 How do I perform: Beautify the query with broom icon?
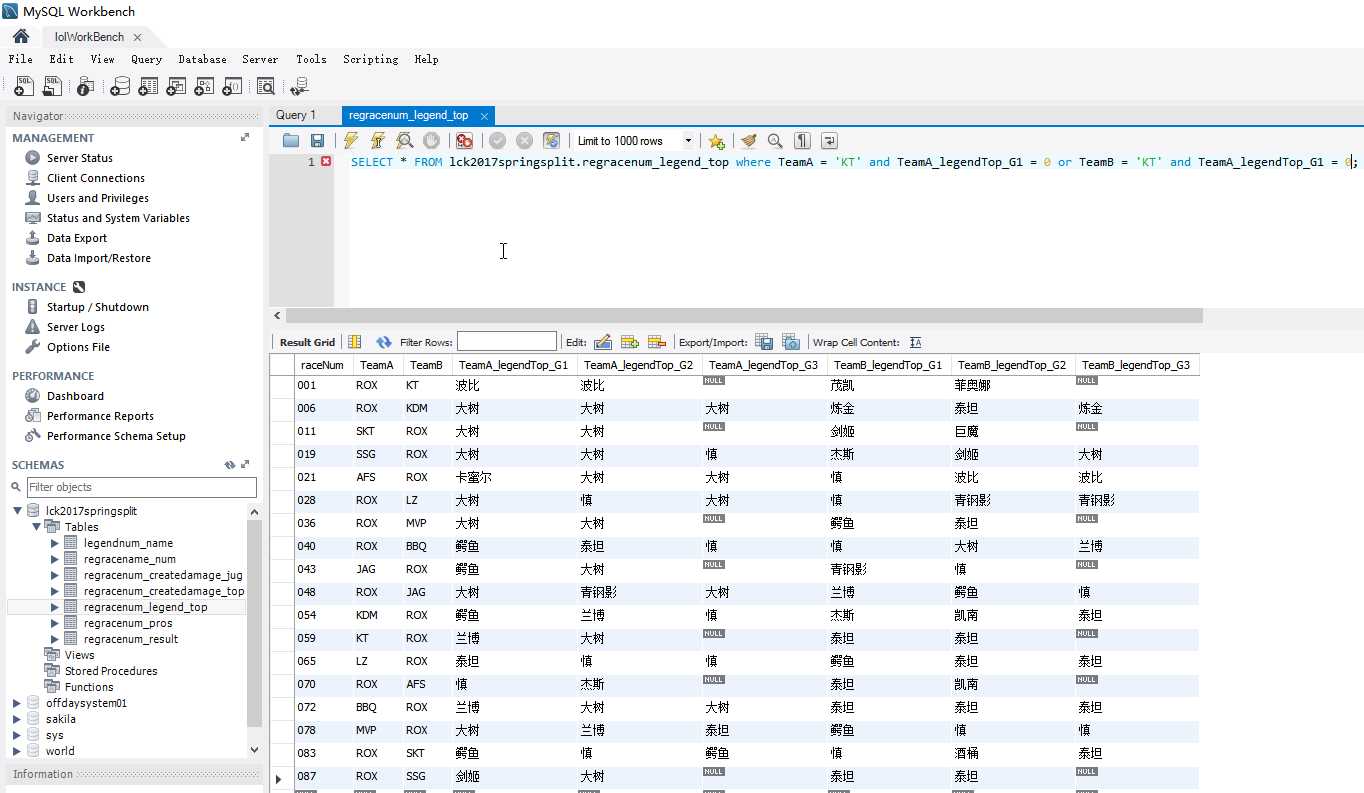point(749,141)
